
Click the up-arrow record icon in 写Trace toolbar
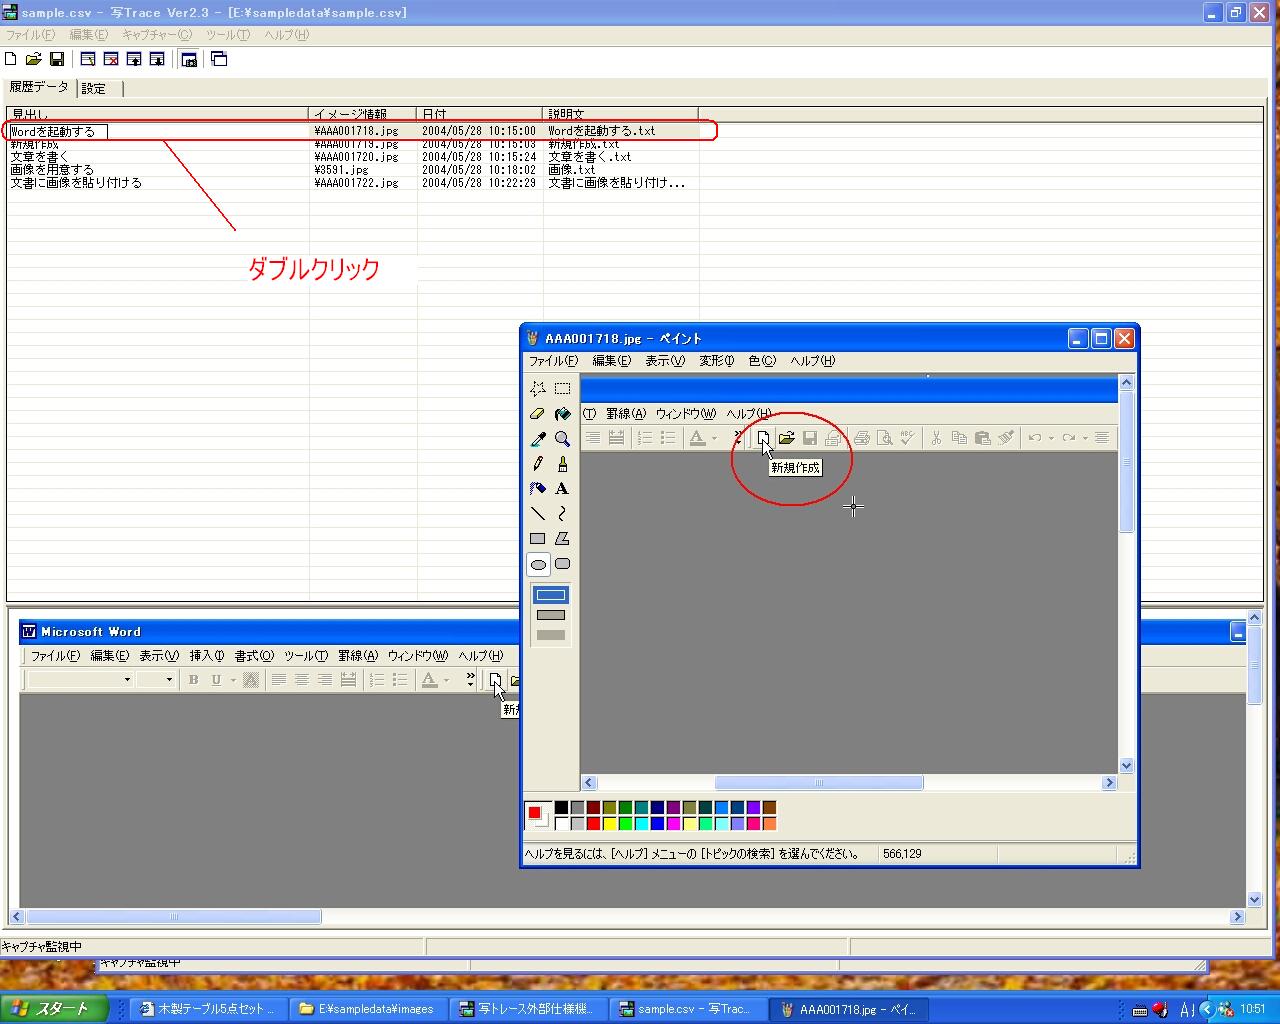(x=134, y=59)
